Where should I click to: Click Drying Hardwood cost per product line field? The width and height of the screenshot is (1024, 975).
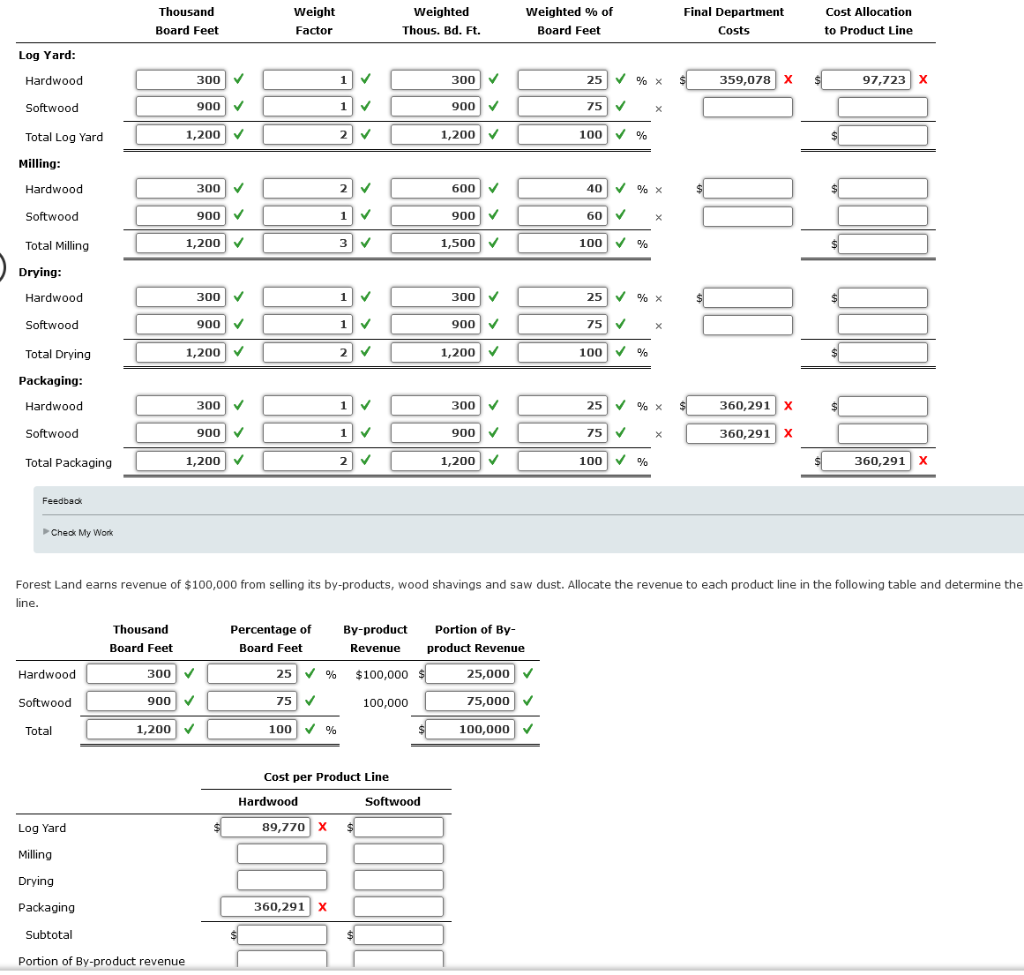pos(282,880)
